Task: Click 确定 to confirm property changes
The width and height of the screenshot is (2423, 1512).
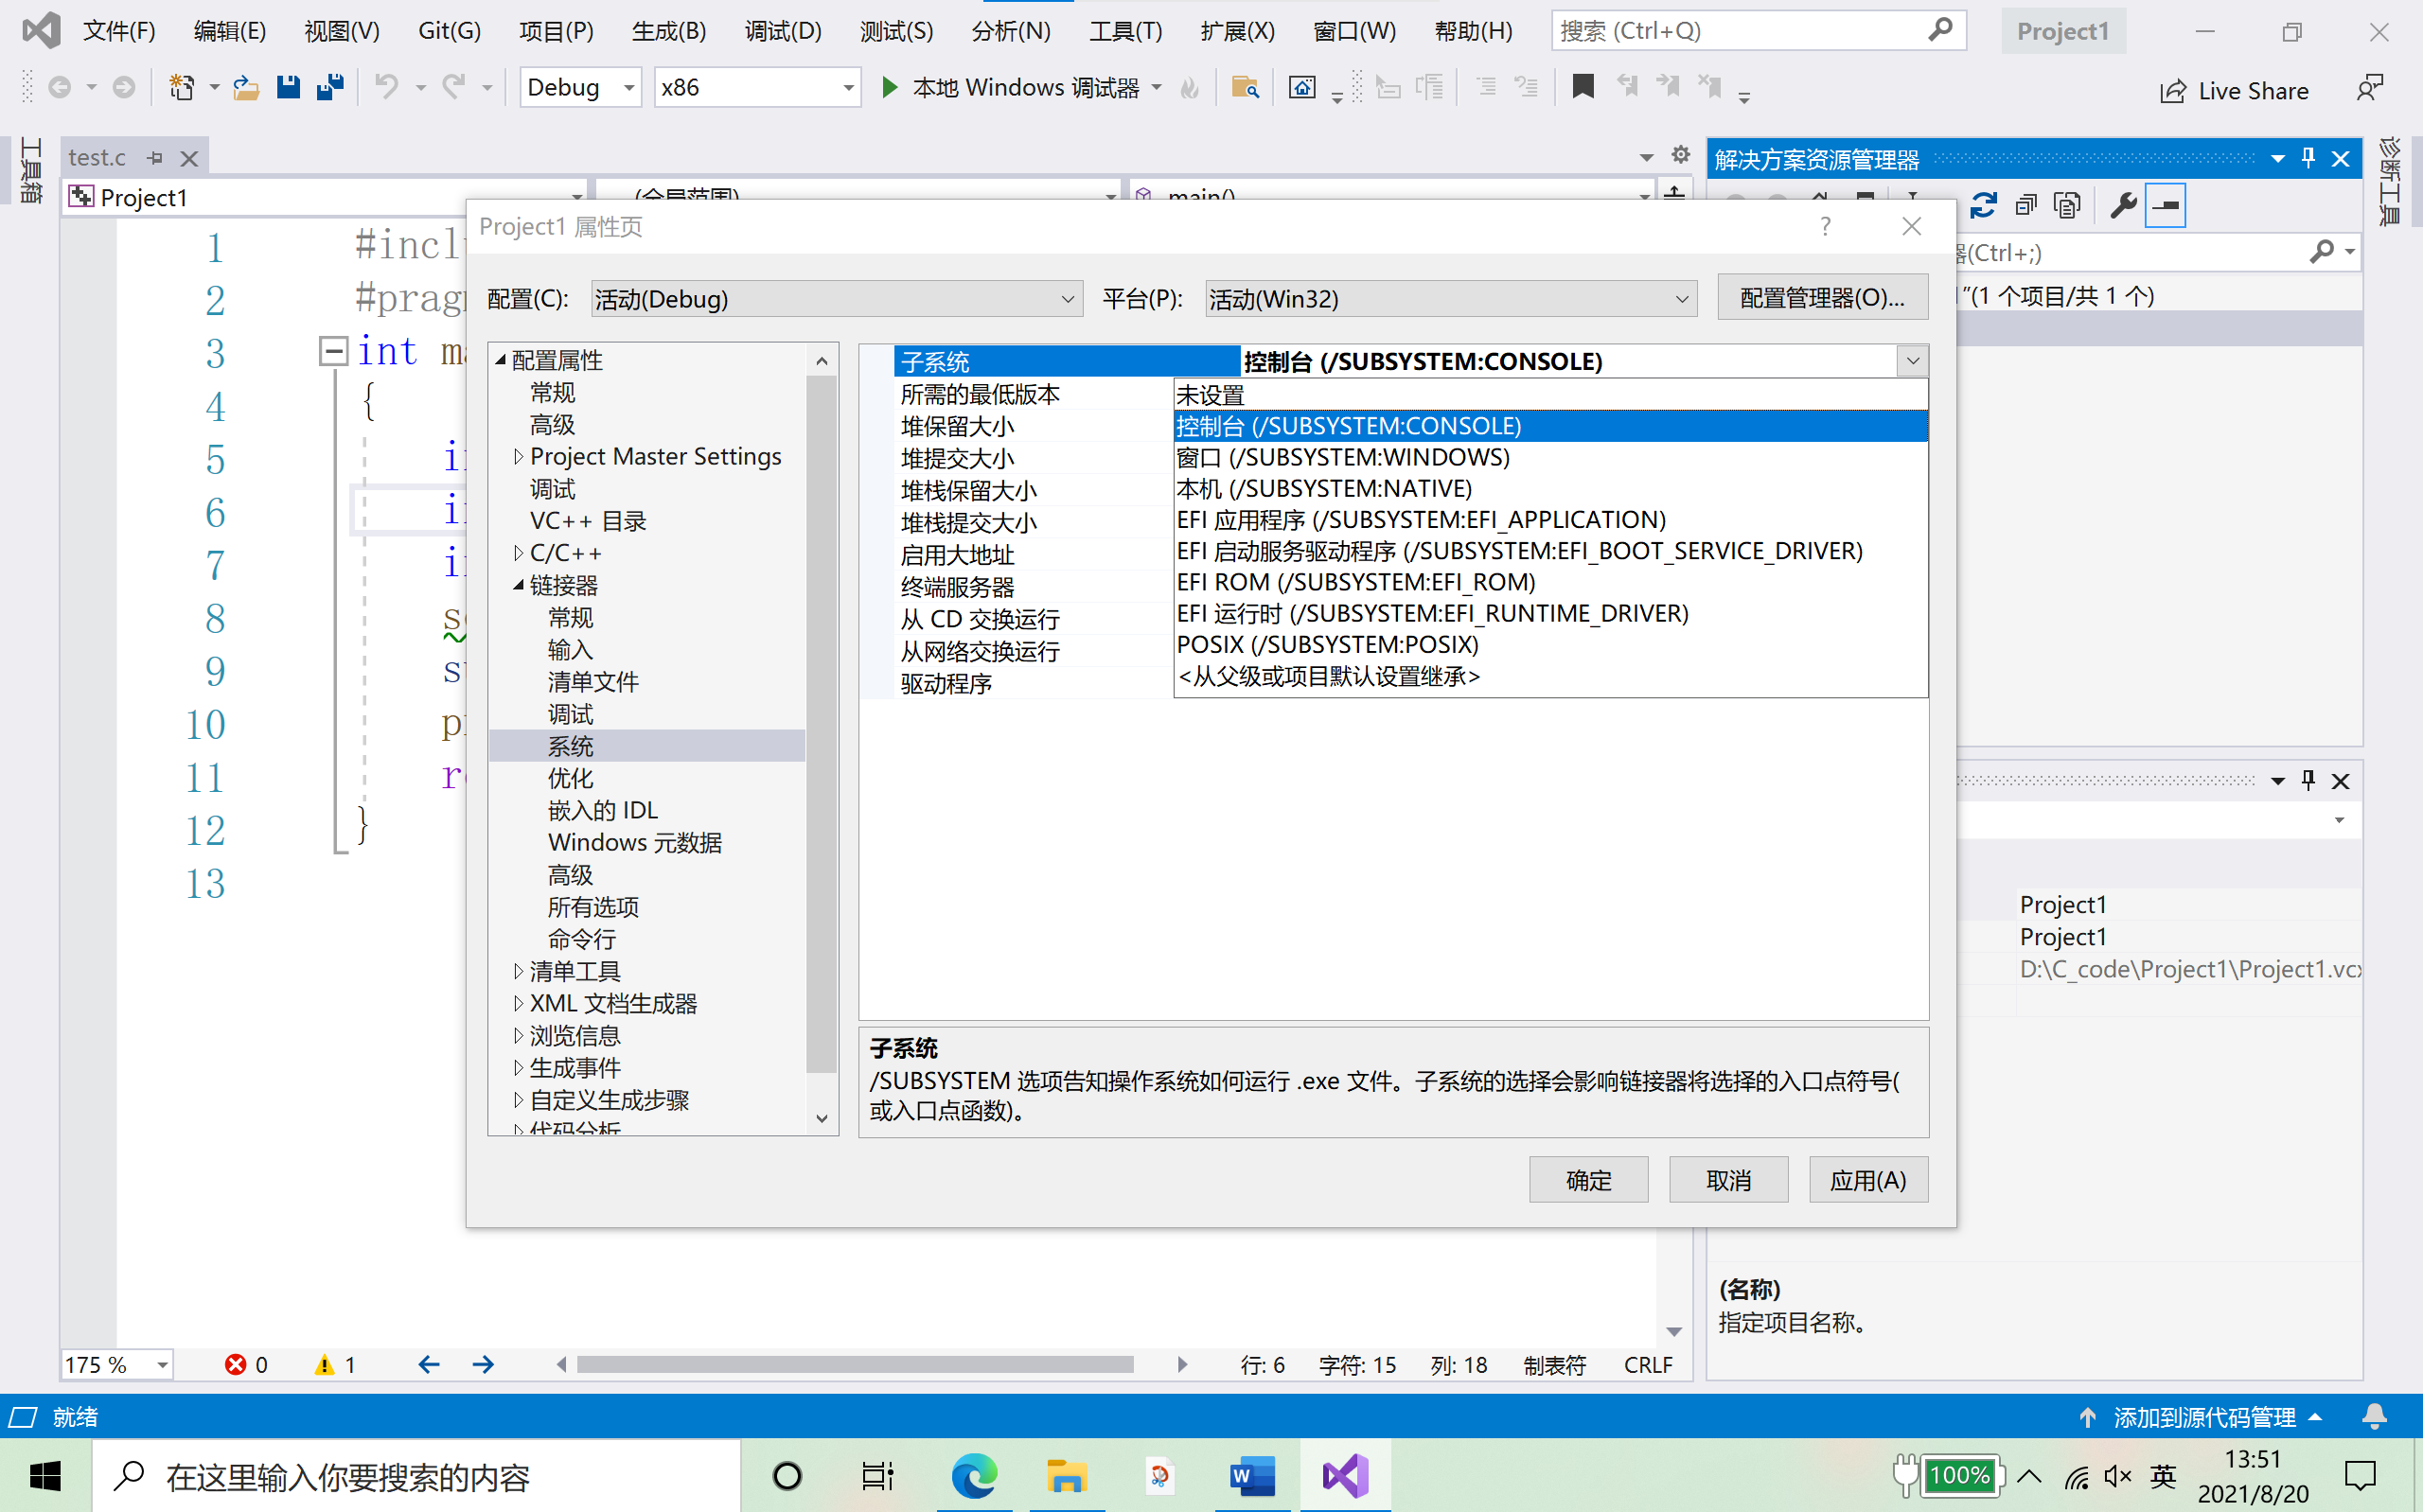Action: [1588, 1179]
